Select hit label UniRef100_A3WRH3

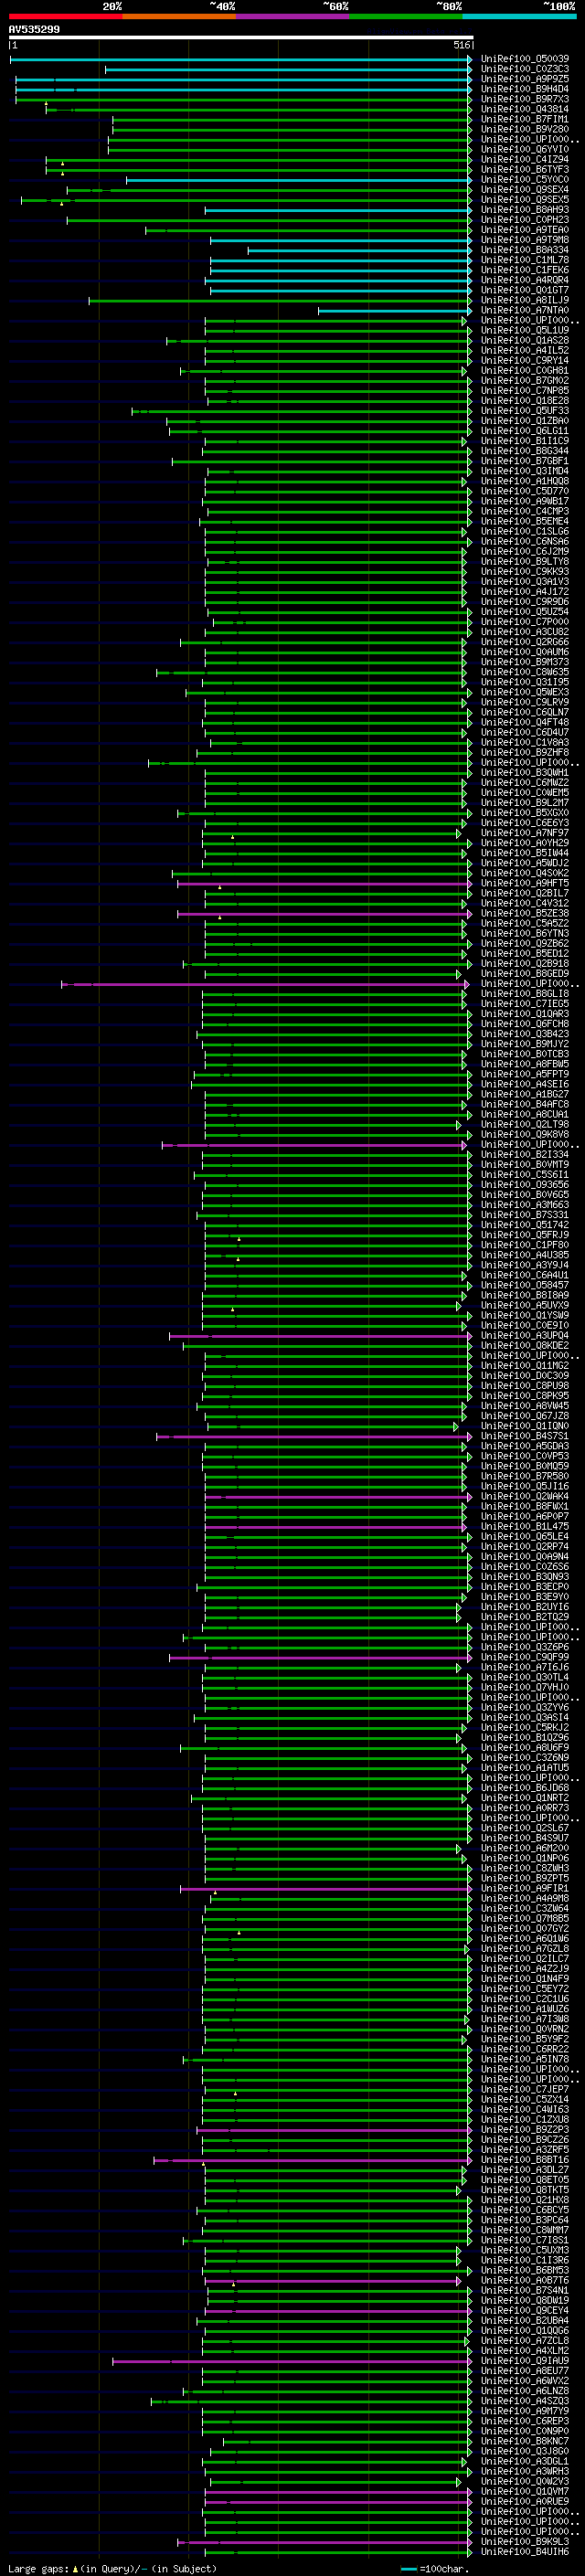coord(525,2471)
